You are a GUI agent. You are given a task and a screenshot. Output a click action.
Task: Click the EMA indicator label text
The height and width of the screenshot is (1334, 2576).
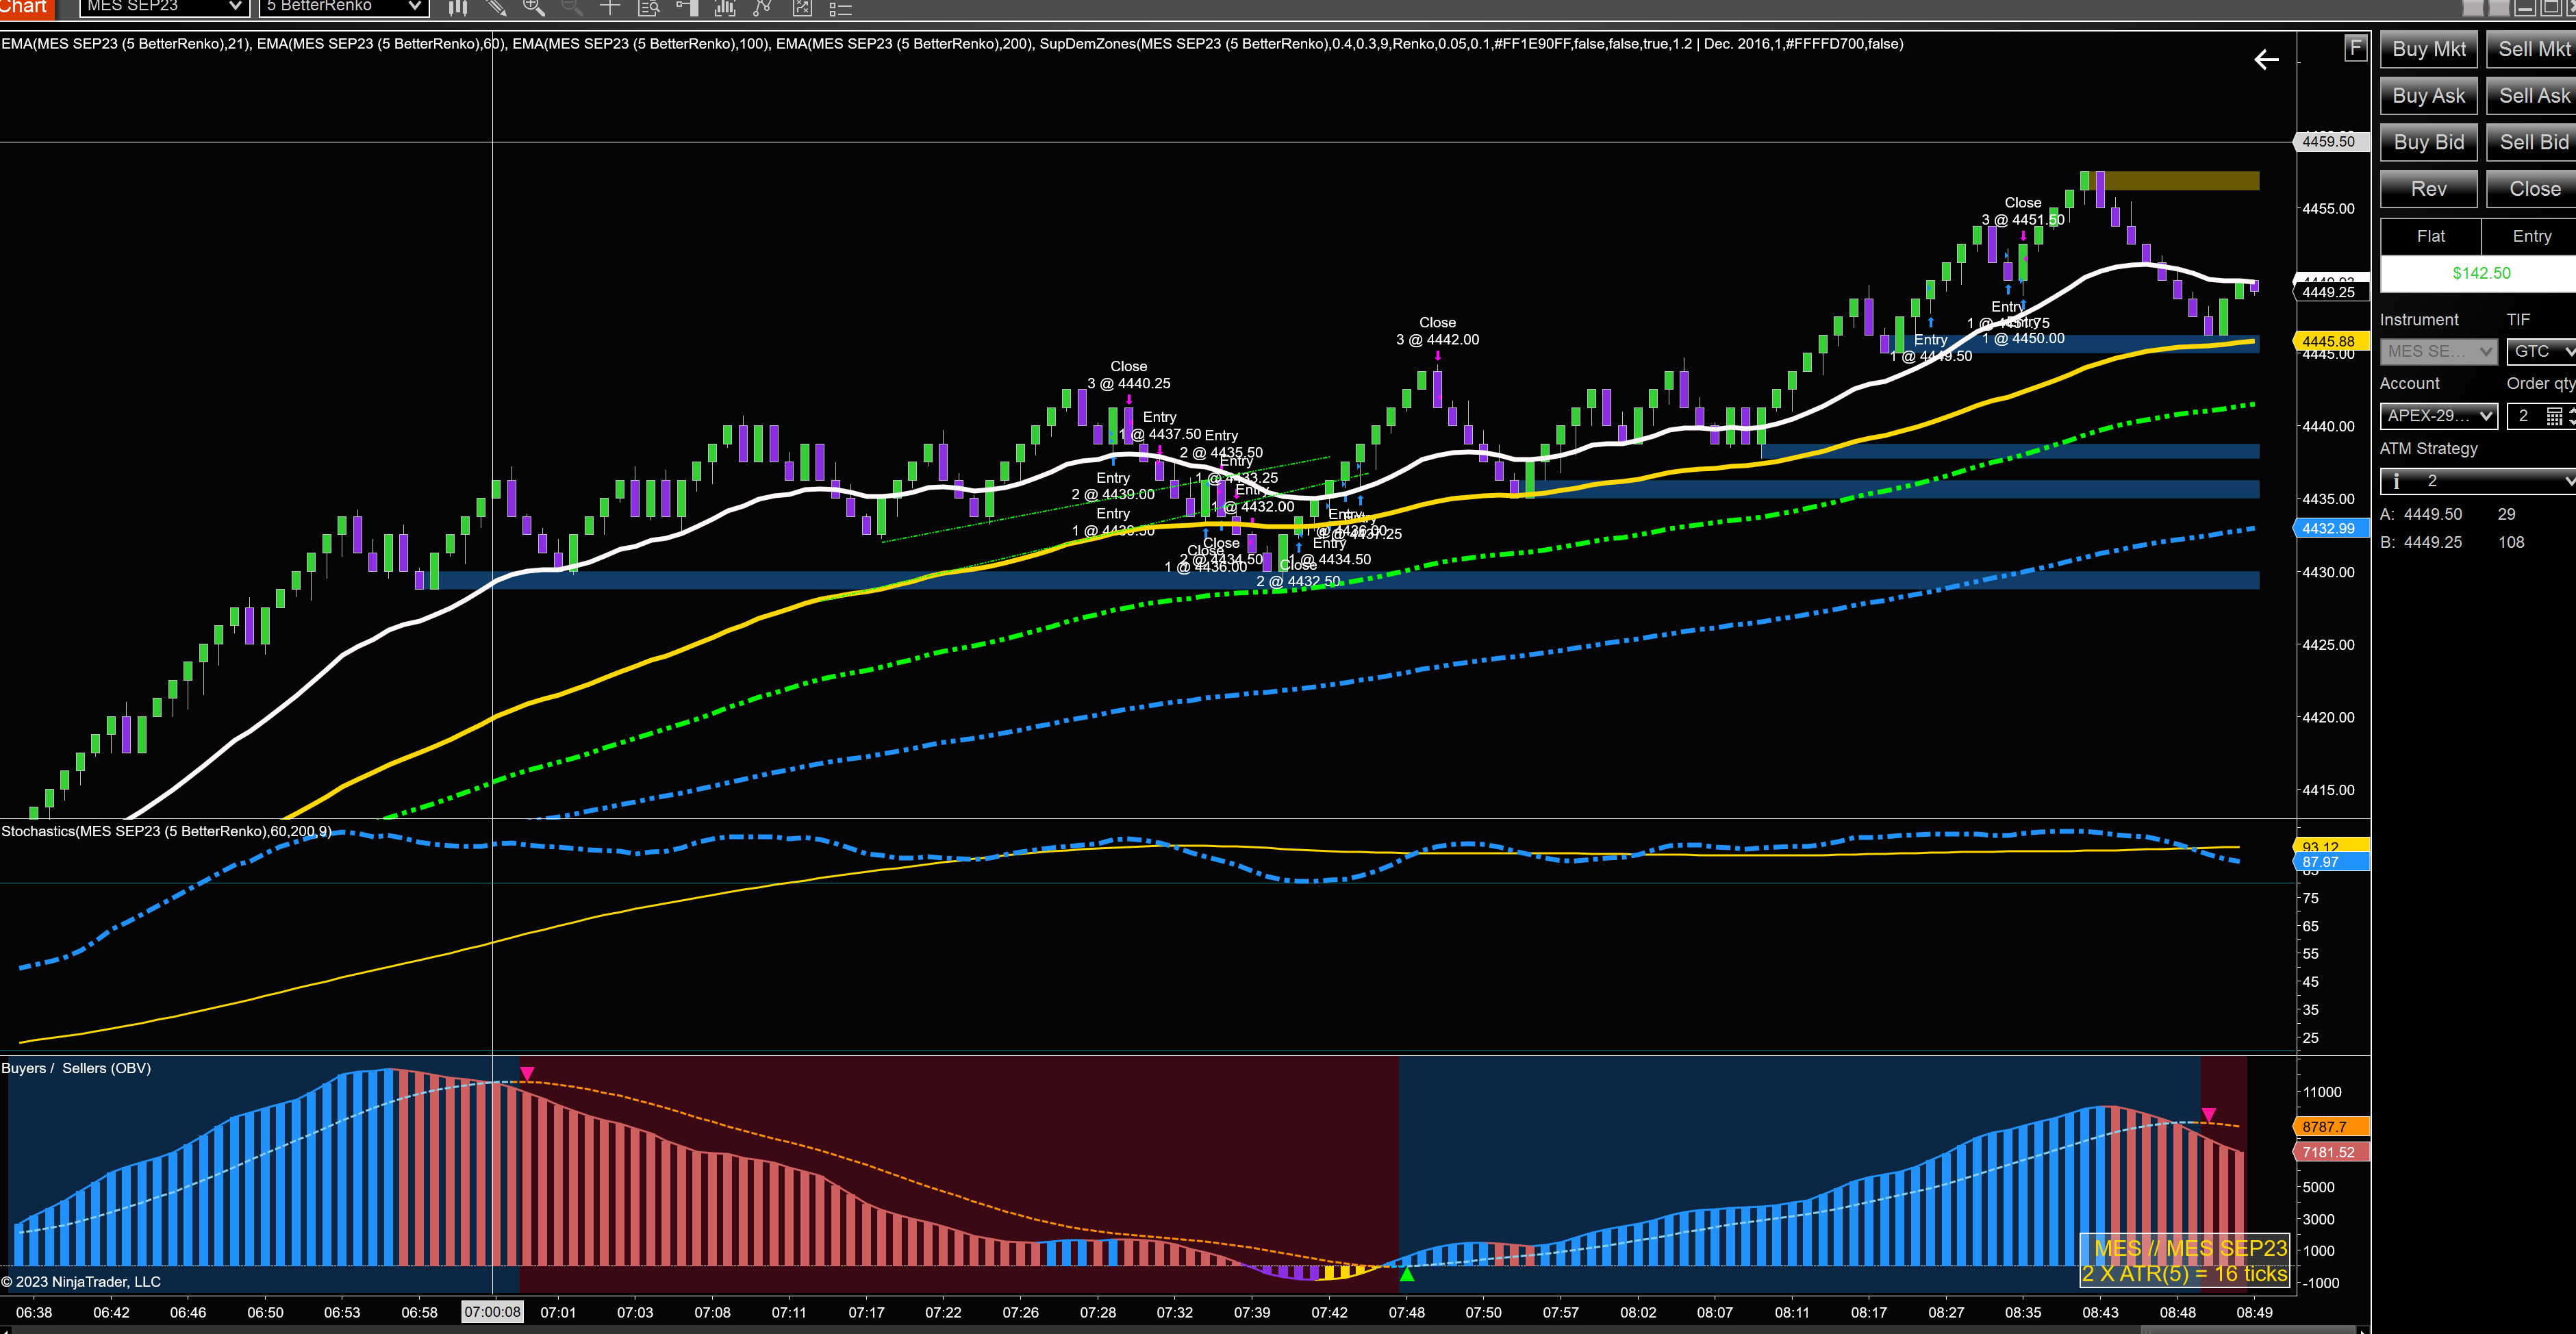click(952, 44)
